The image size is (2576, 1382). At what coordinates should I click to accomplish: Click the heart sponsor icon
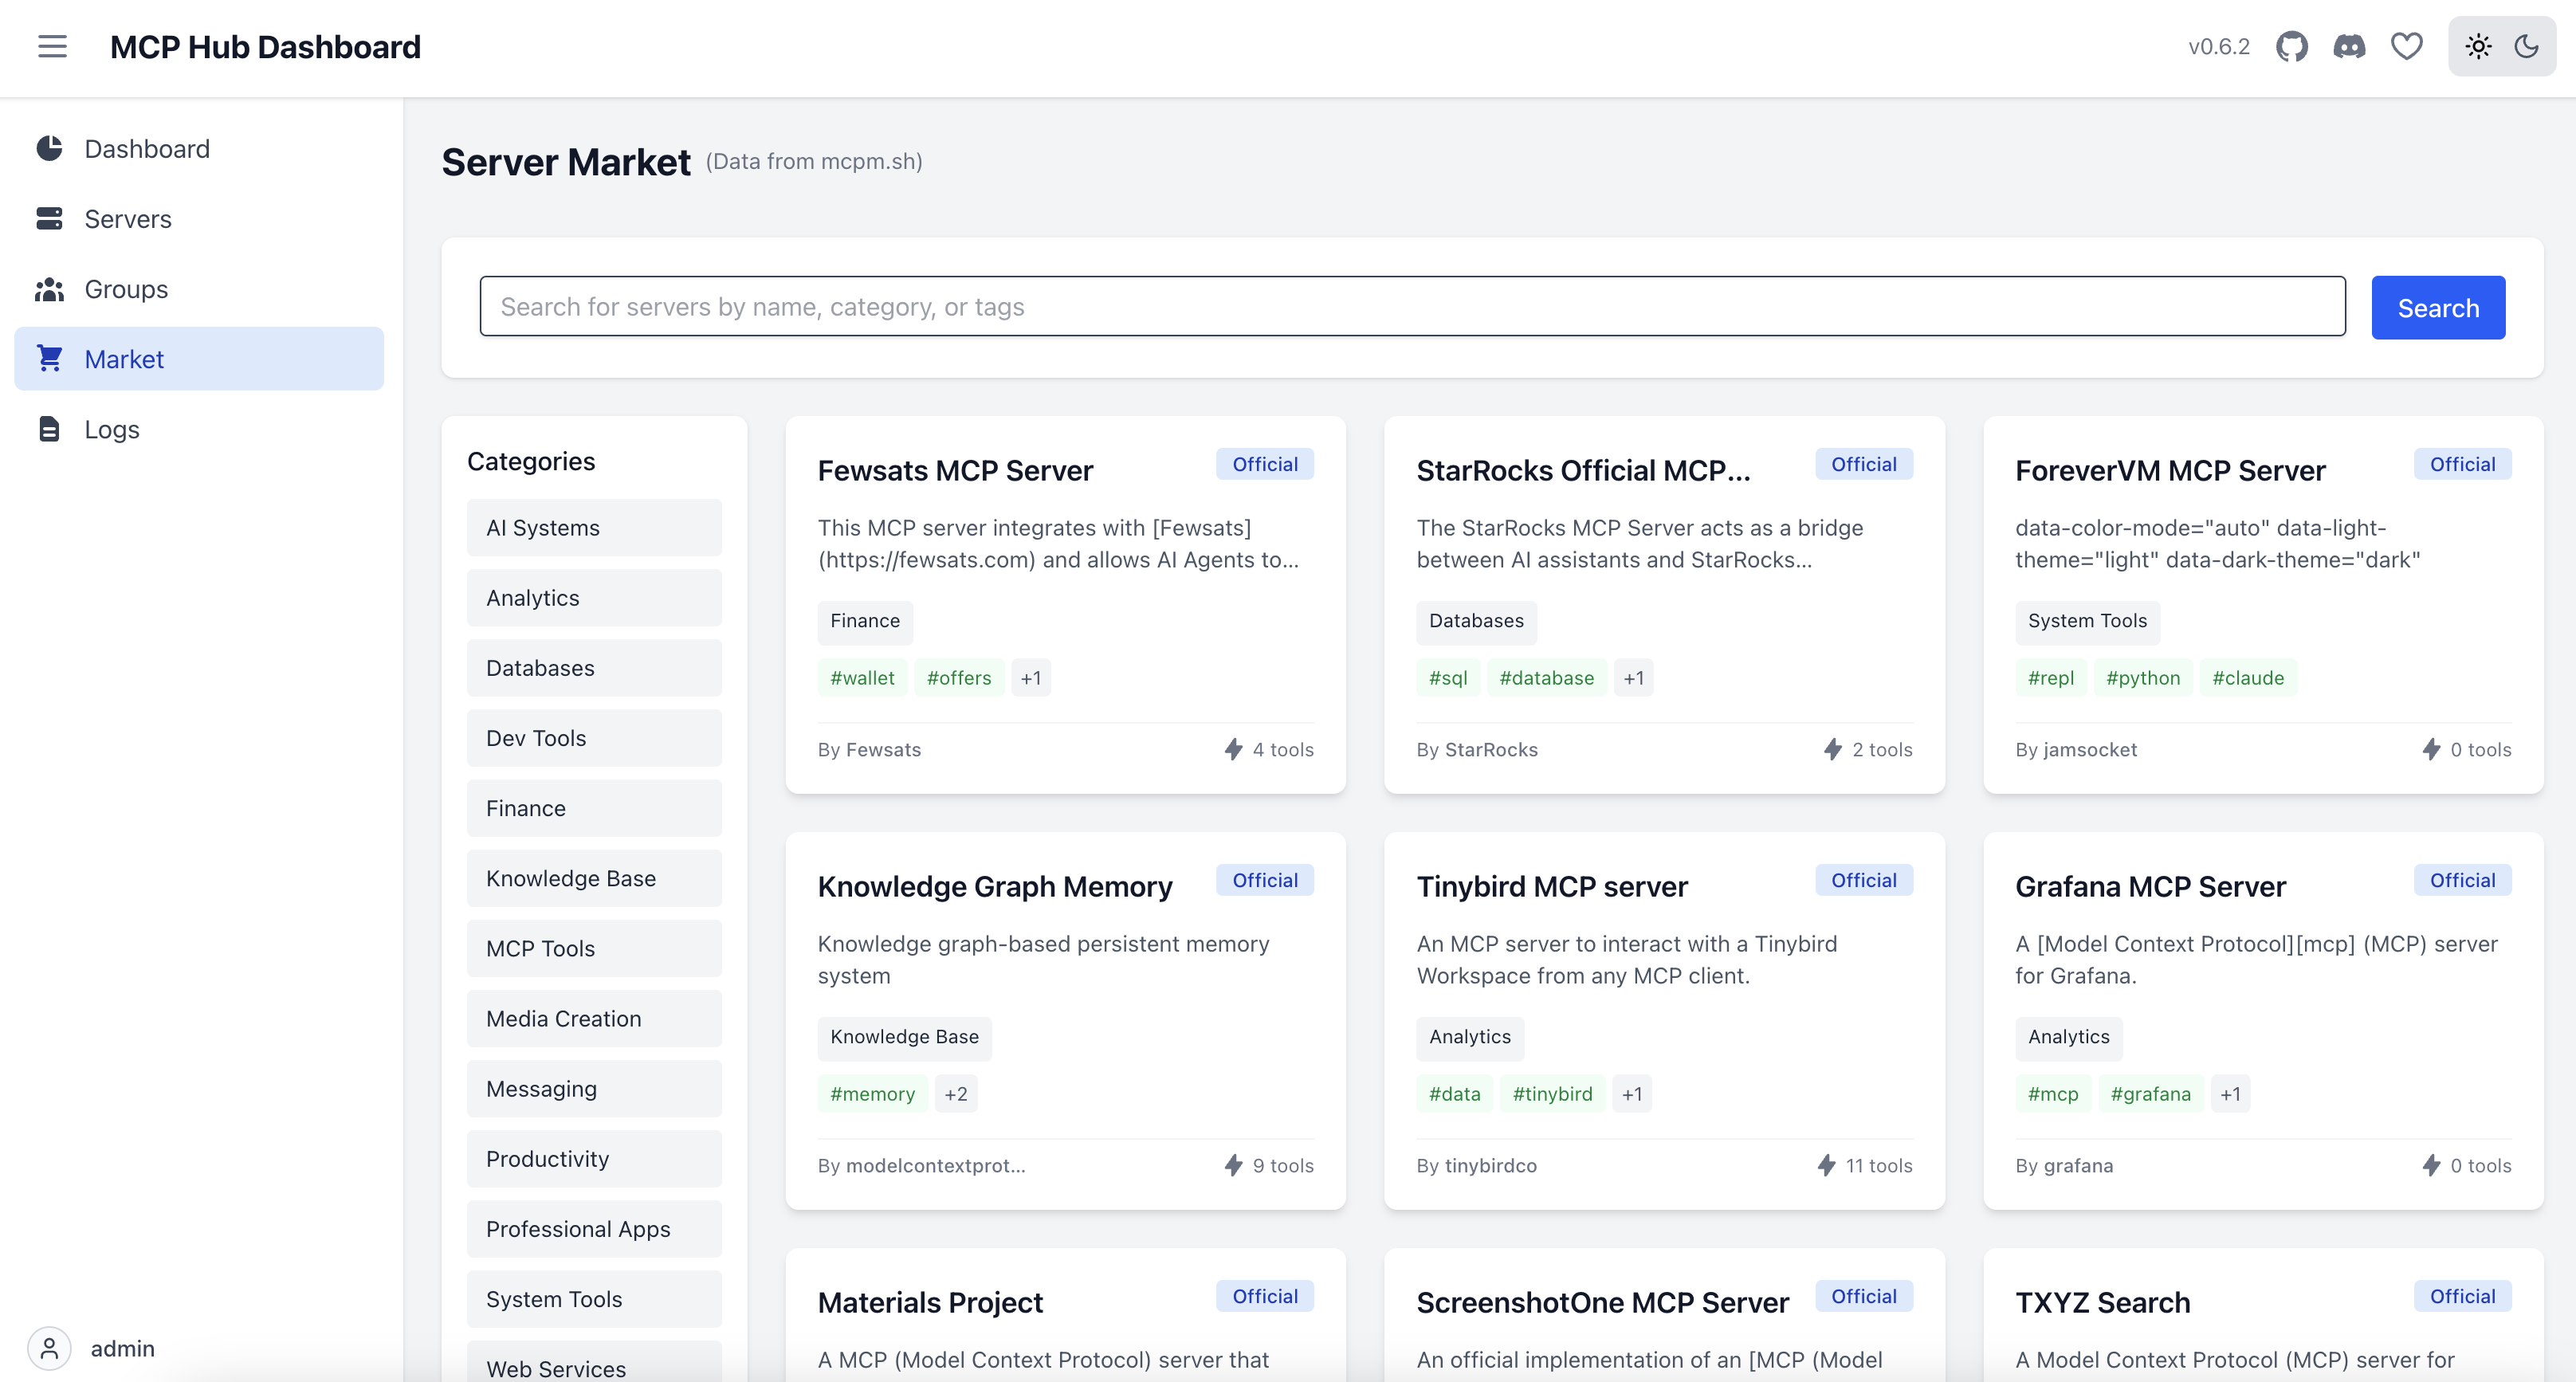[x=2406, y=47]
